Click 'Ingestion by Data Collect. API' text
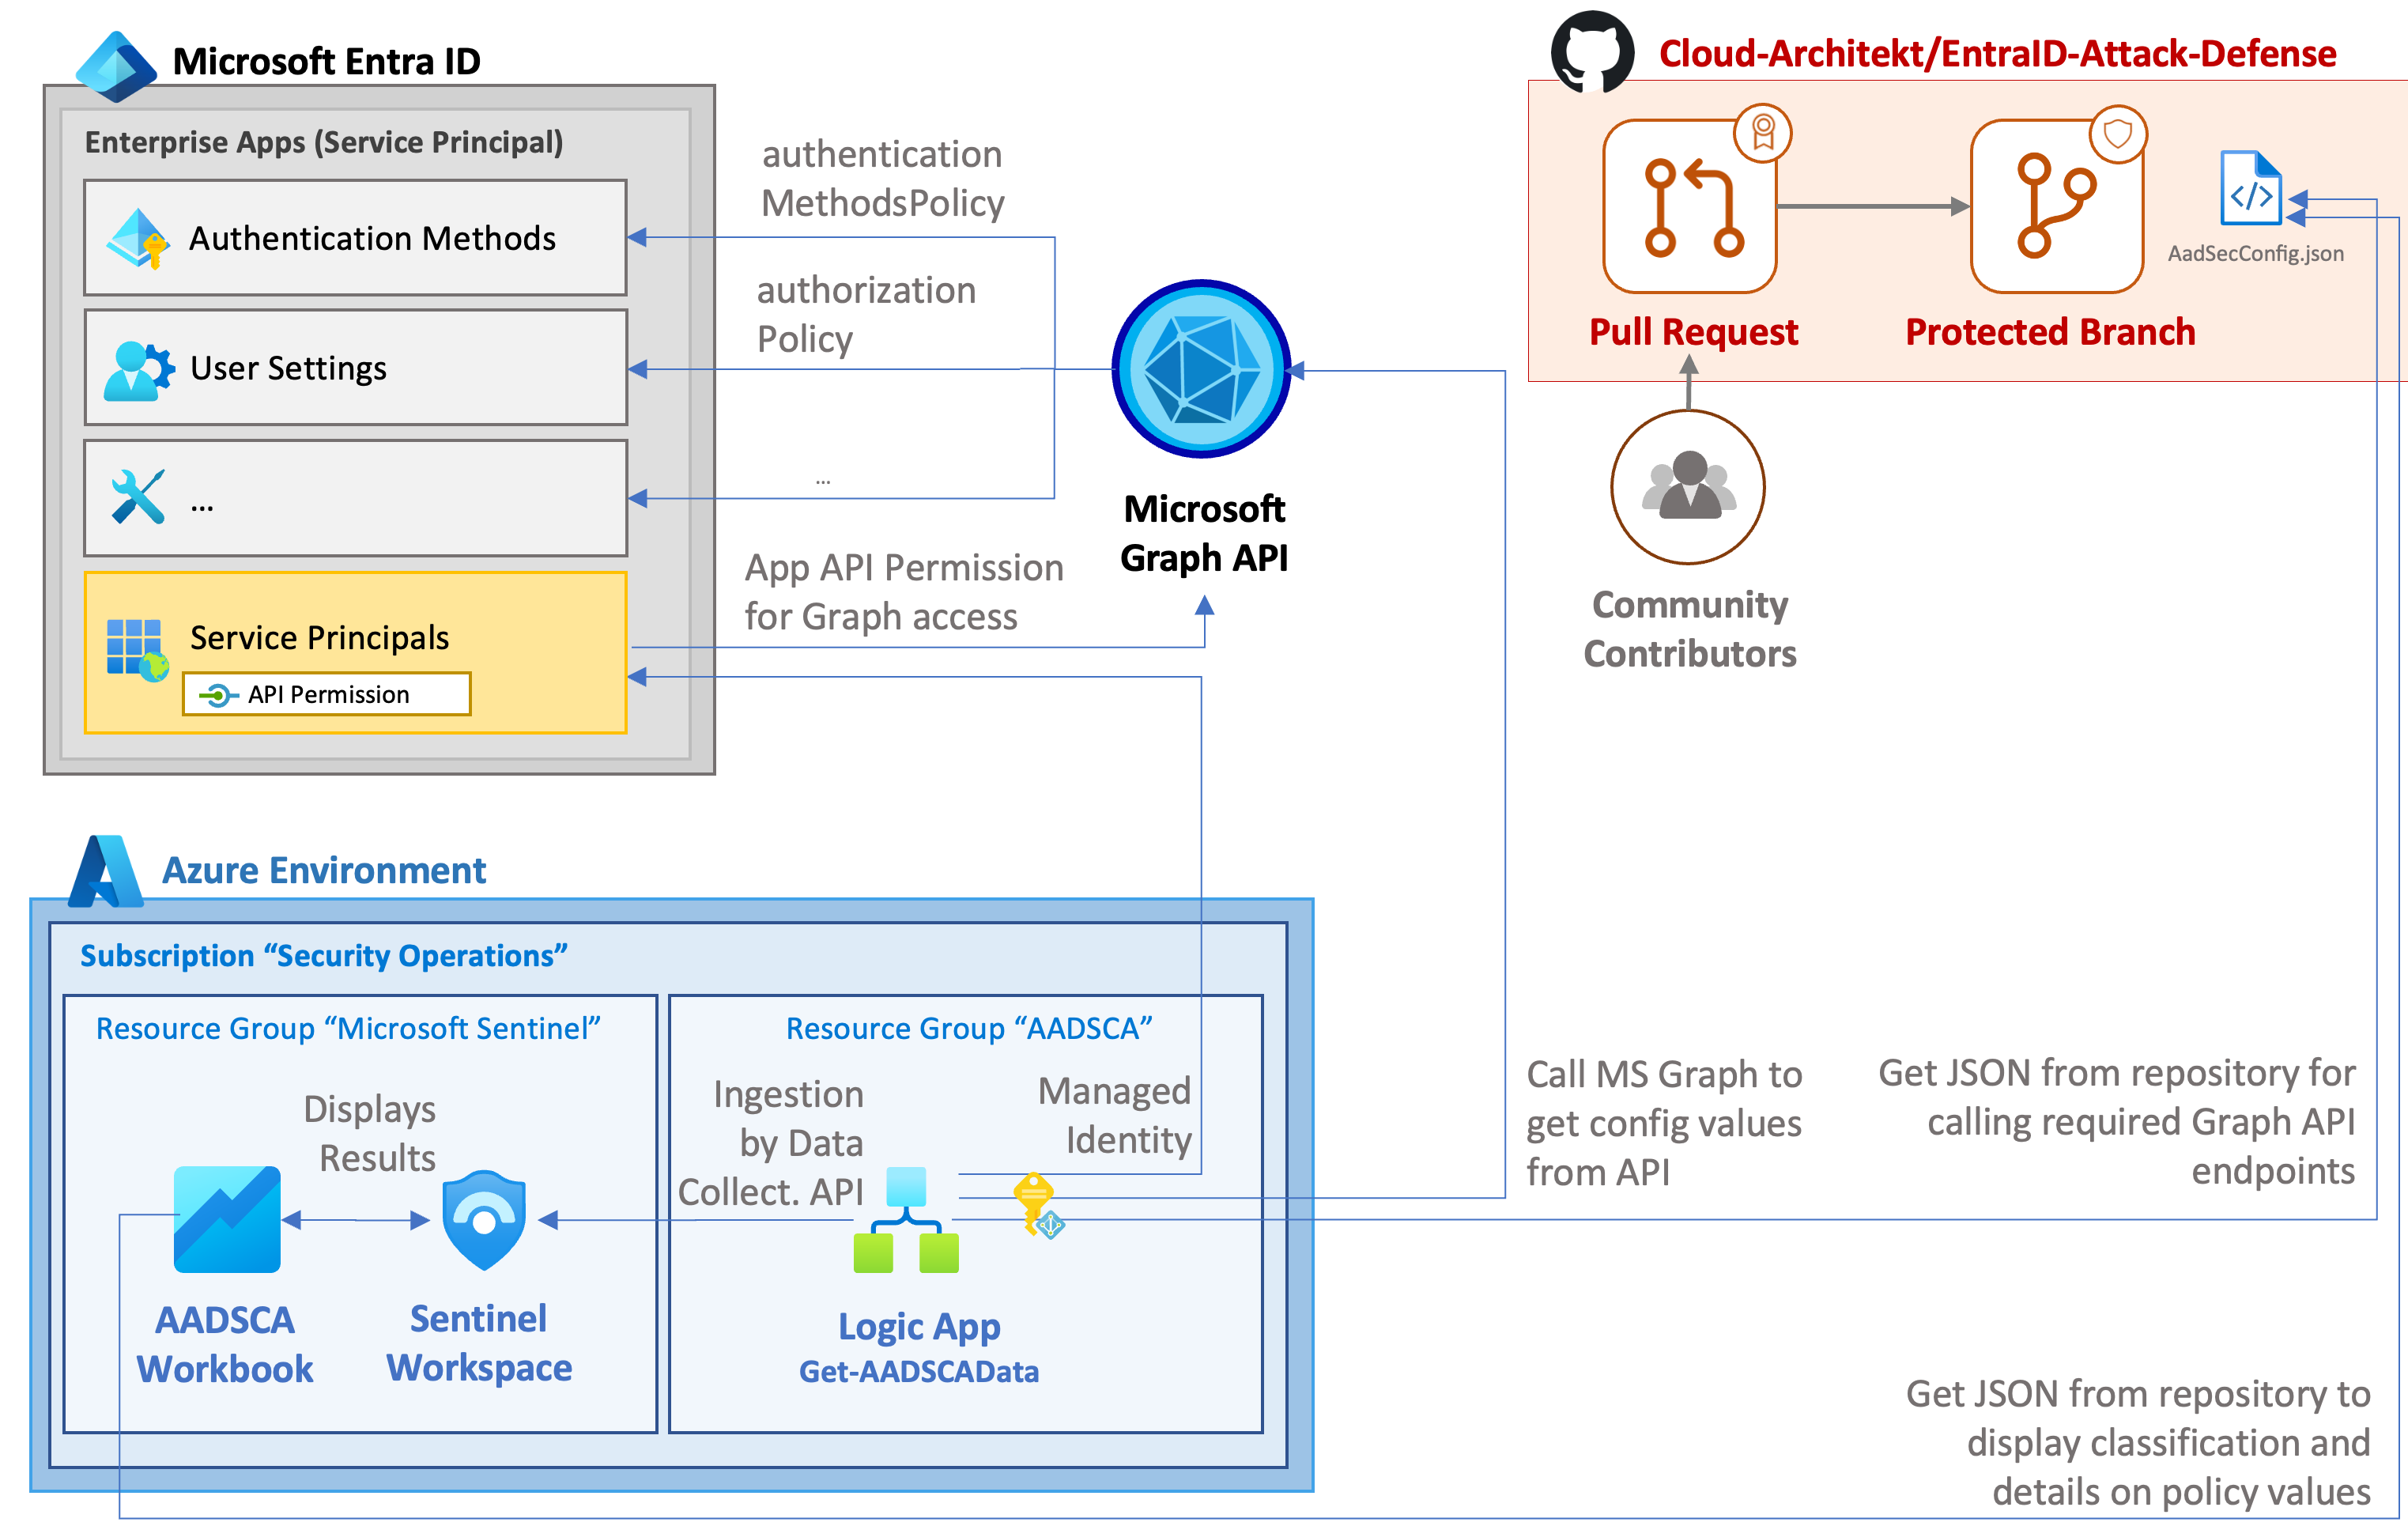Screen dimensions: 2408x1526 coord(770,1143)
